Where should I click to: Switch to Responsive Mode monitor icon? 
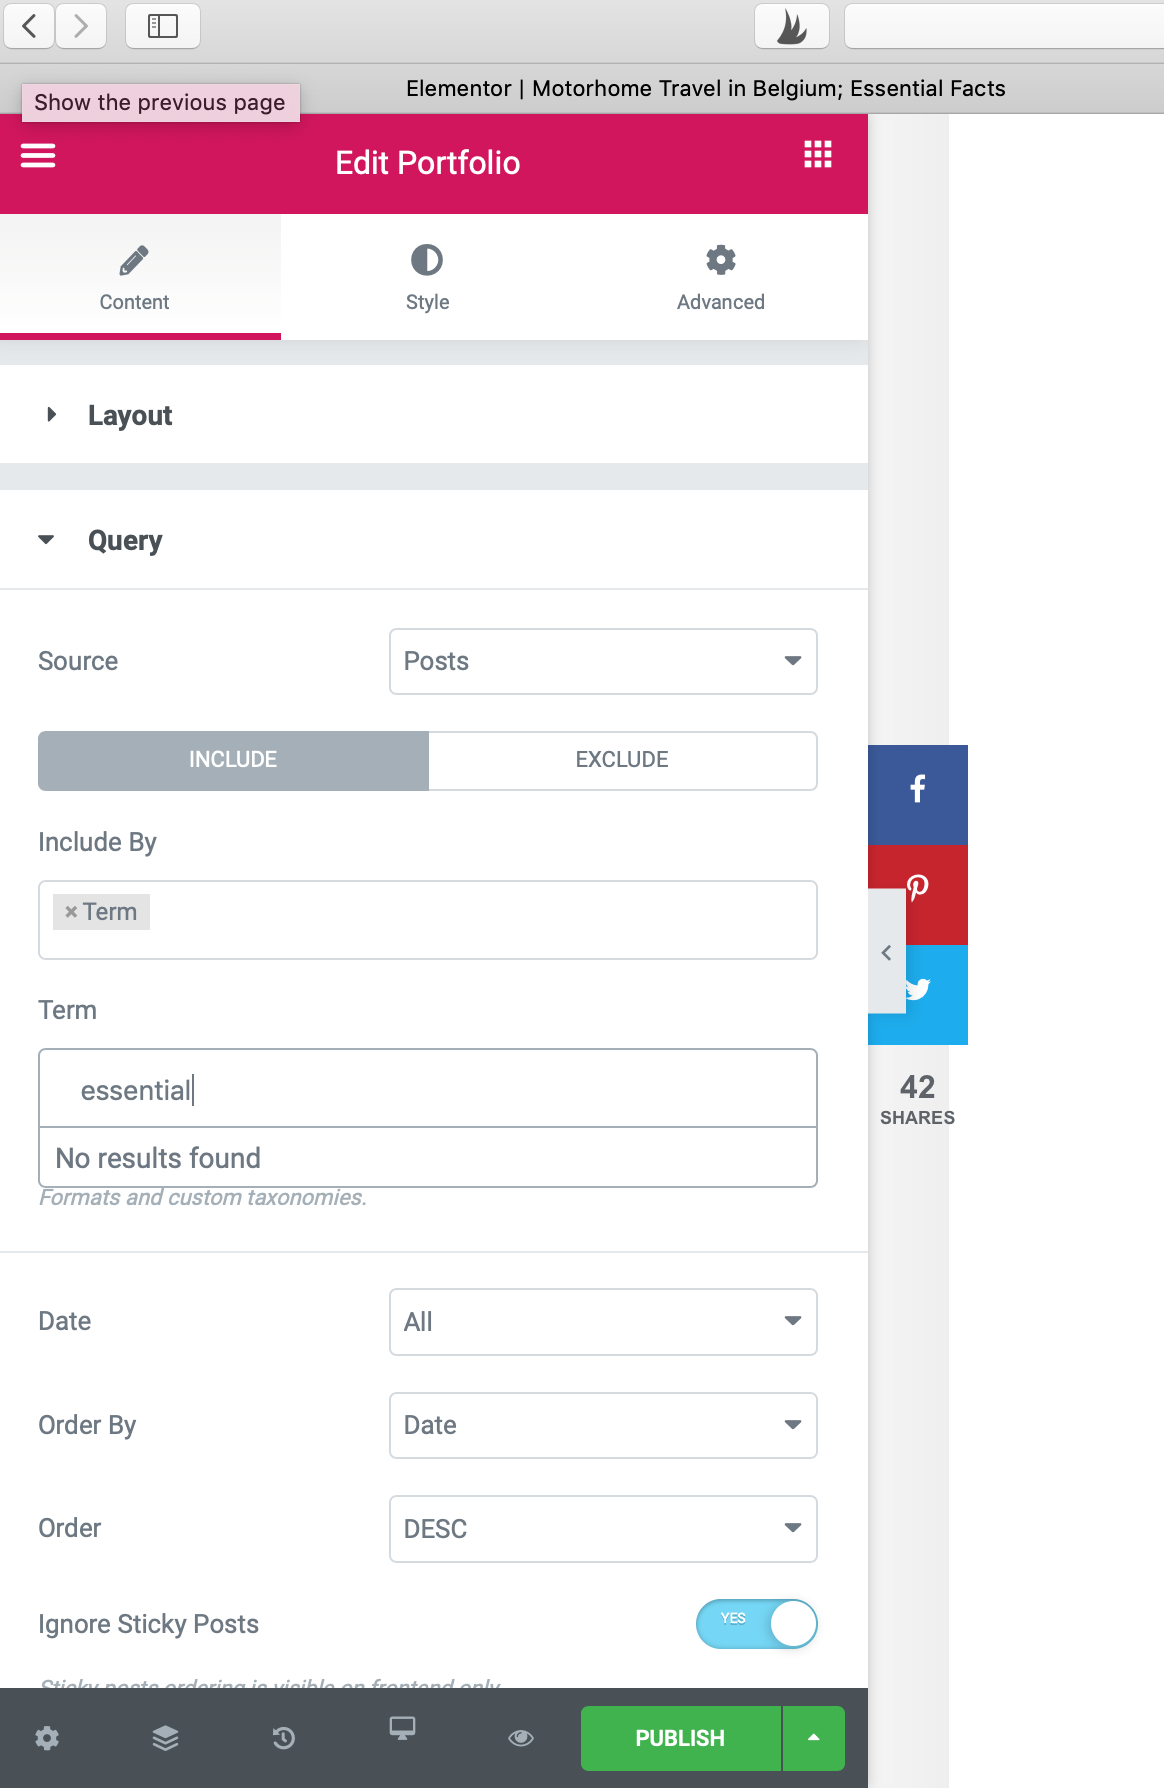click(402, 1738)
